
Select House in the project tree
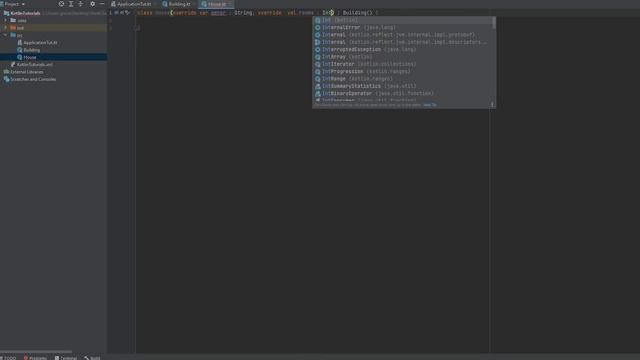(x=30, y=57)
